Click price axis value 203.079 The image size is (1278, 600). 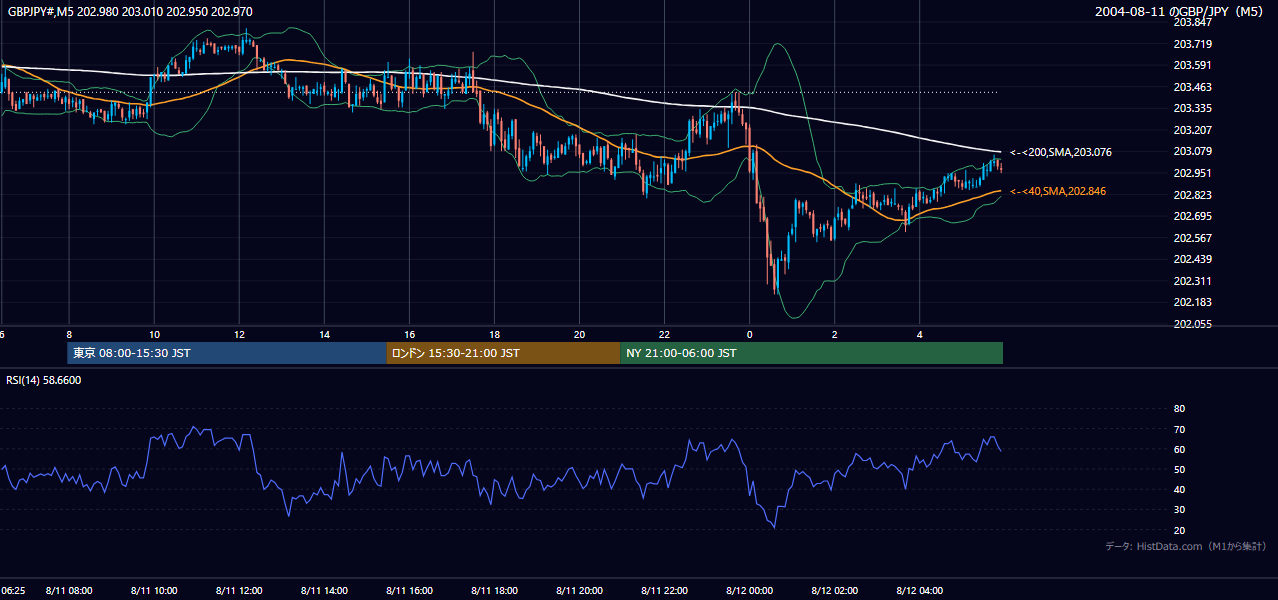[x=1192, y=151]
